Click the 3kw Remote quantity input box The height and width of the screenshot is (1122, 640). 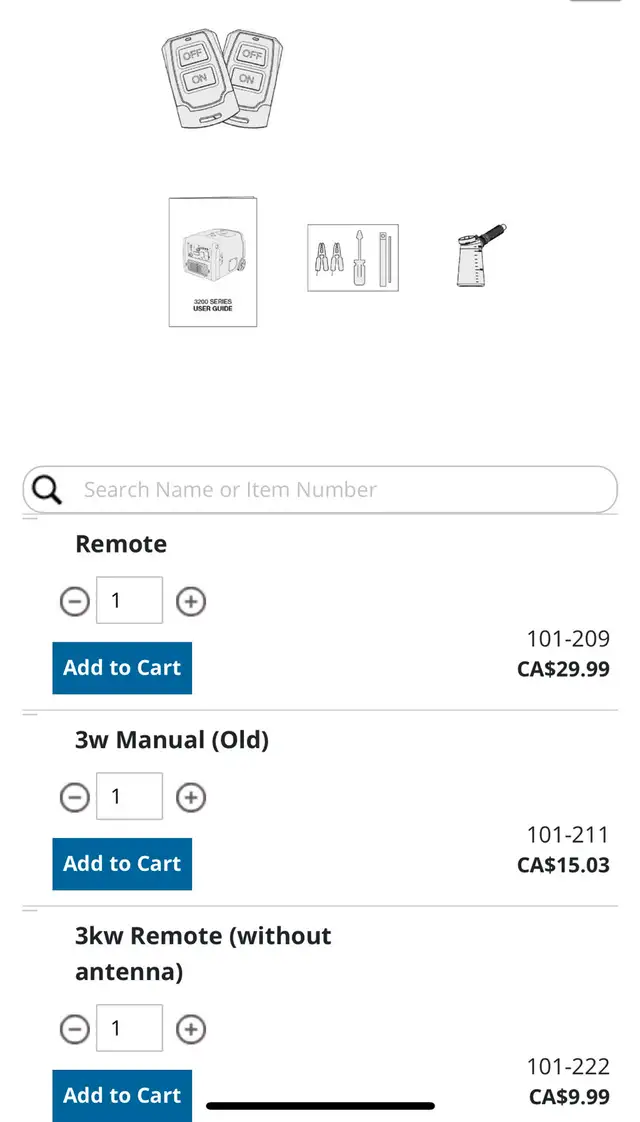pyautogui.click(x=130, y=1028)
